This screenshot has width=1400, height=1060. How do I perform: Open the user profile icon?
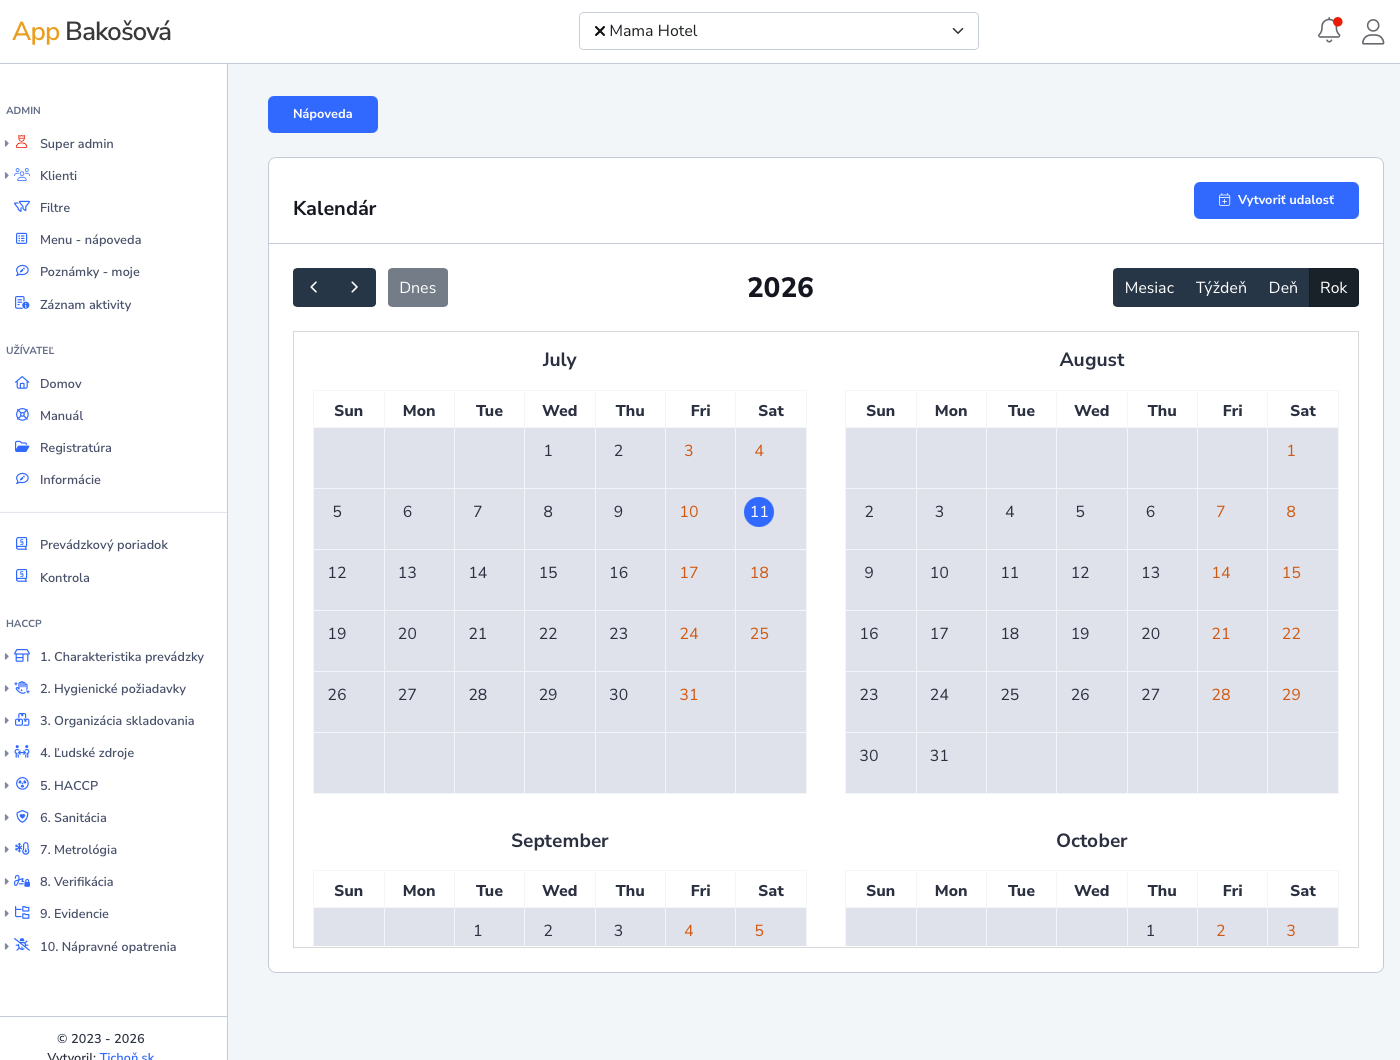pyautogui.click(x=1373, y=32)
